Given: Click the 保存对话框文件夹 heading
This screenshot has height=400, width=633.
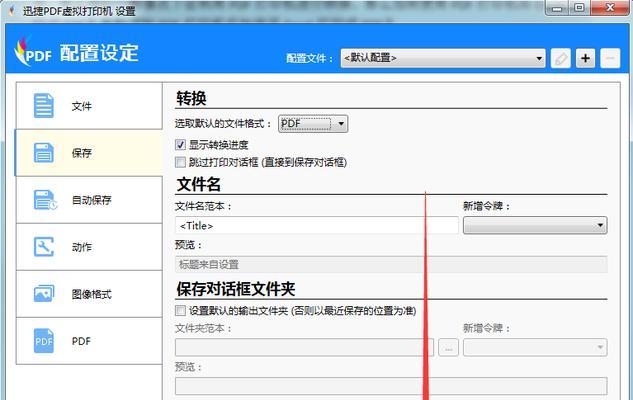Looking at the screenshot, I should [x=236, y=289].
